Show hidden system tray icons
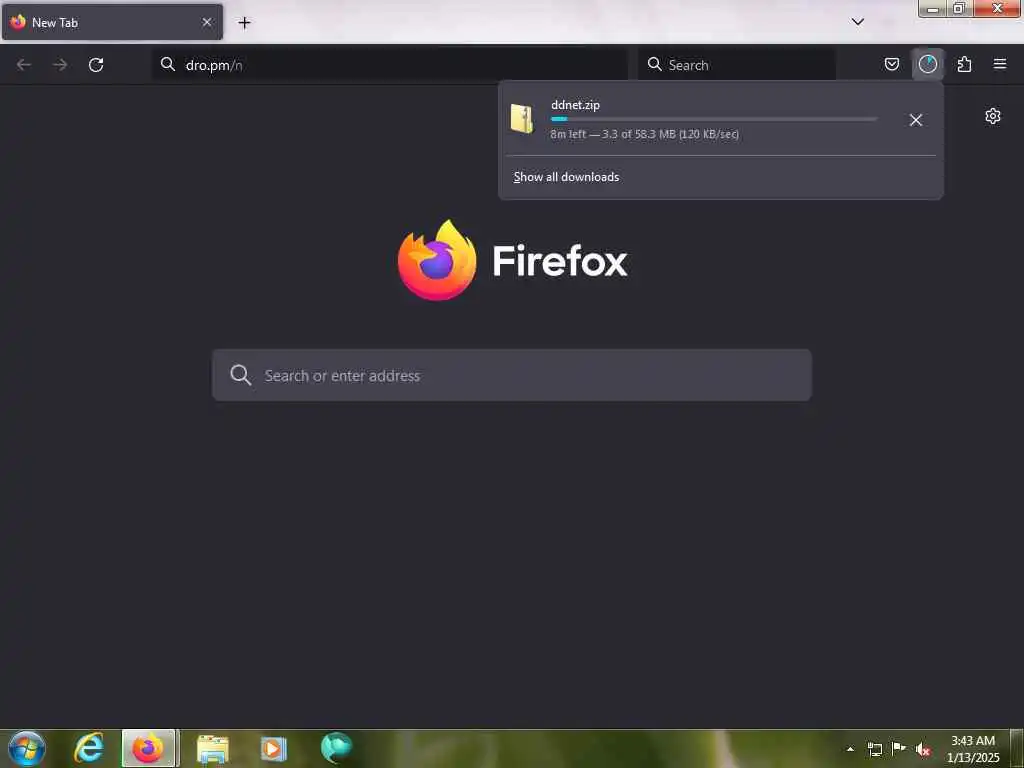This screenshot has height=768, width=1024. [x=850, y=749]
